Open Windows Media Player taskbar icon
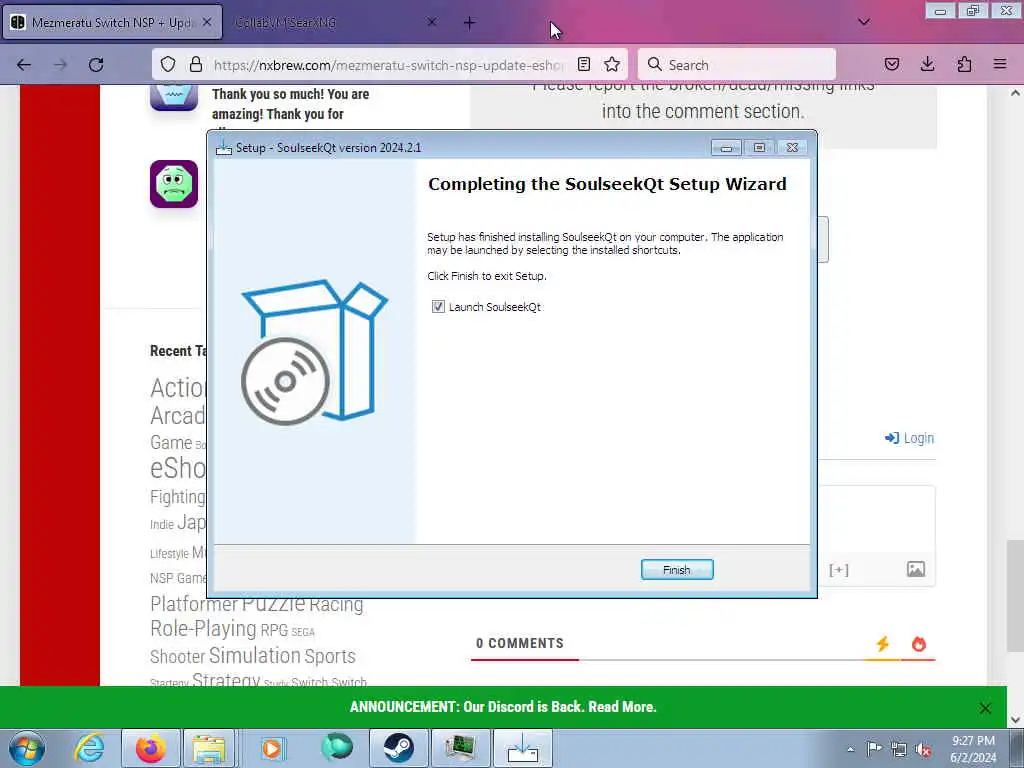This screenshot has height=768, width=1024. (273, 748)
